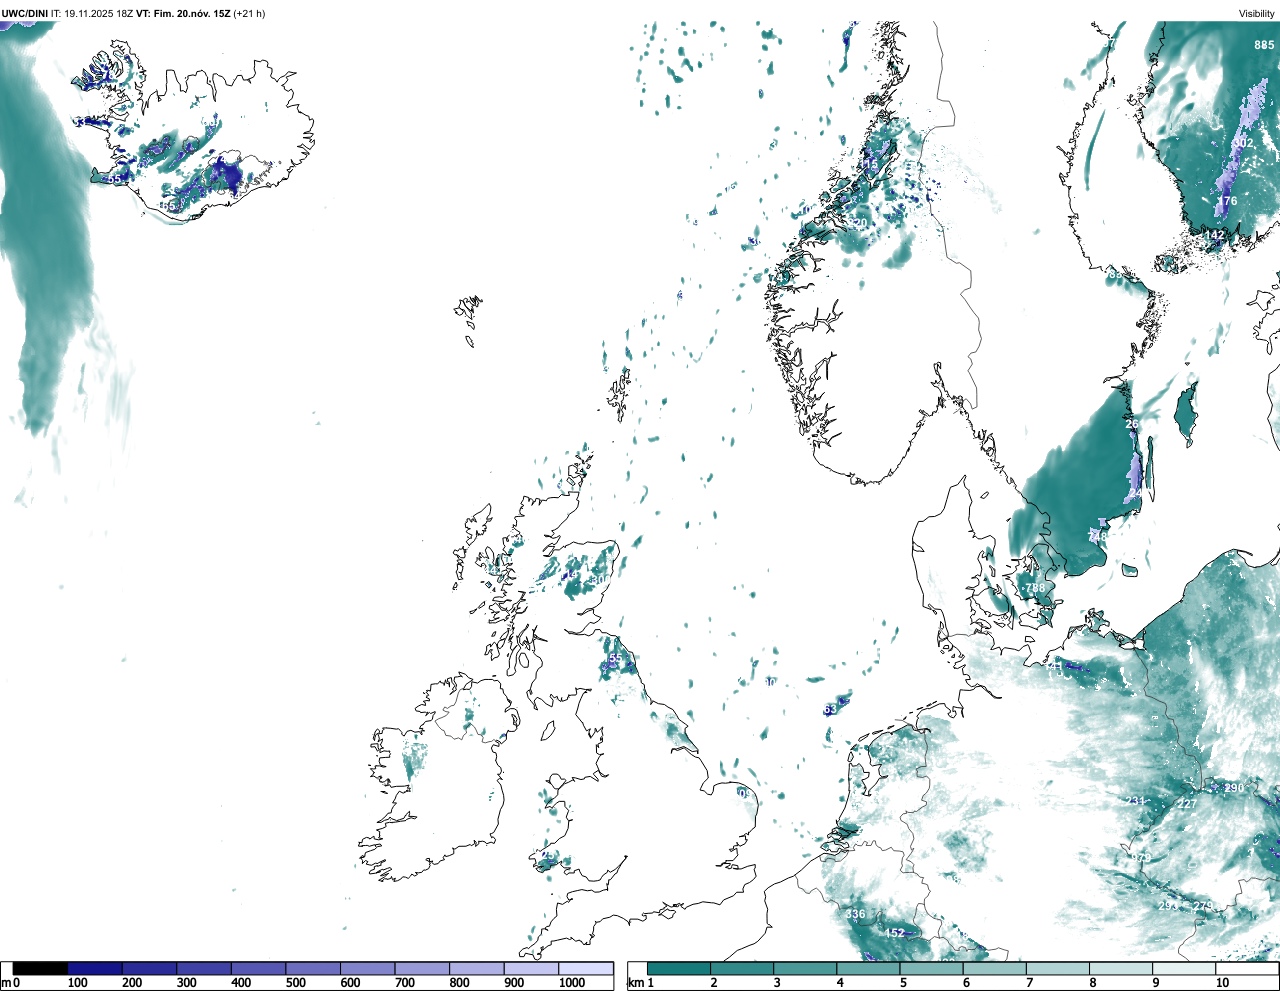Click the '885' visibility value near Finland
Image resolution: width=1280 pixels, height=991 pixels.
[1265, 45]
